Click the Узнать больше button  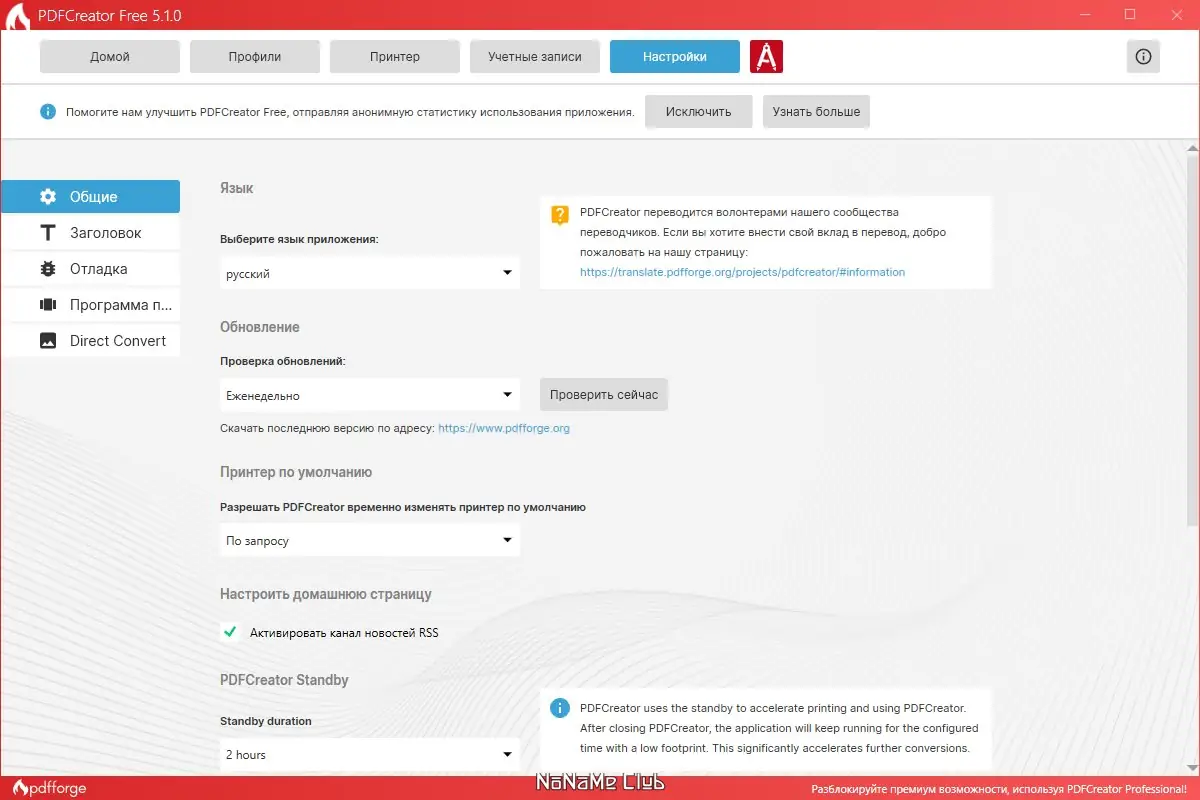(x=816, y=112)
